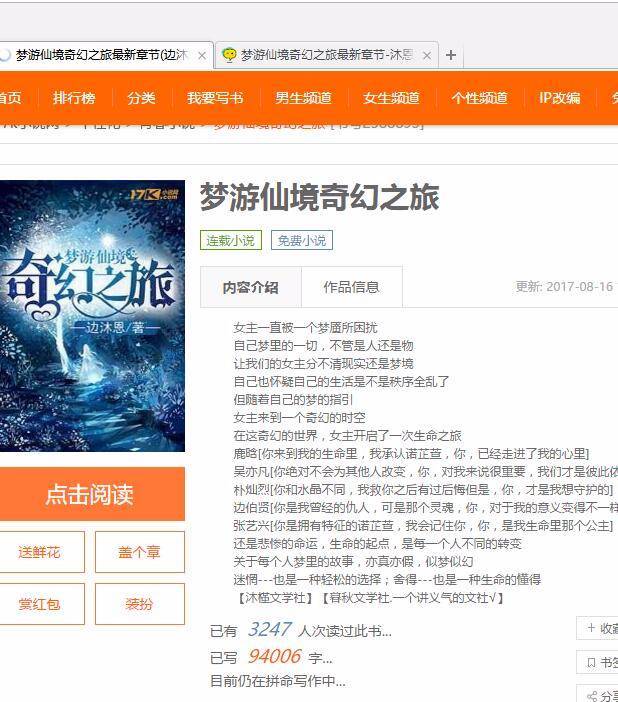Image resolution: width=618 pixels, height=702 pixels.
Task: Click the plus icon to add to favorites
Action: pos(591,628)
